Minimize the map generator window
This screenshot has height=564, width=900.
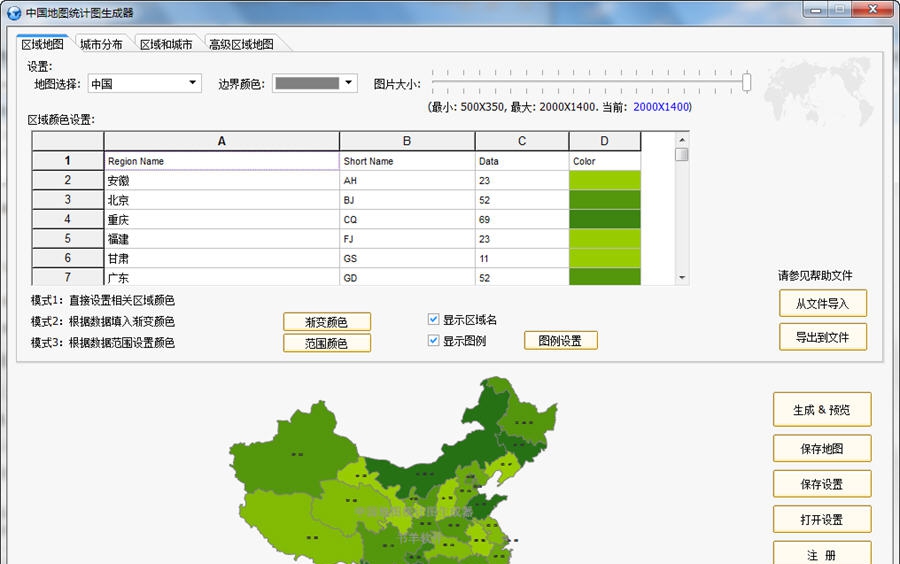(816, 9)
